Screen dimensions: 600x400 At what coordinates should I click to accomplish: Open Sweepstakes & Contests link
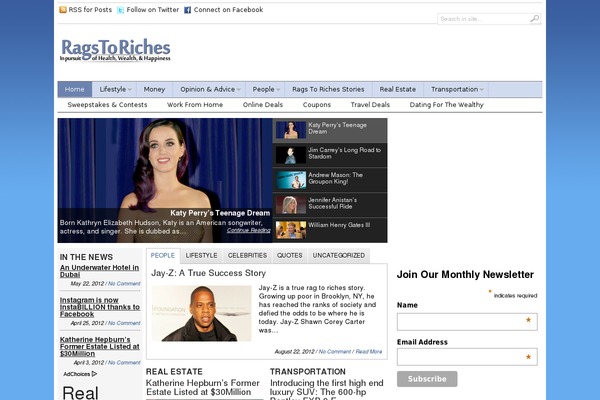click(107, 104)
